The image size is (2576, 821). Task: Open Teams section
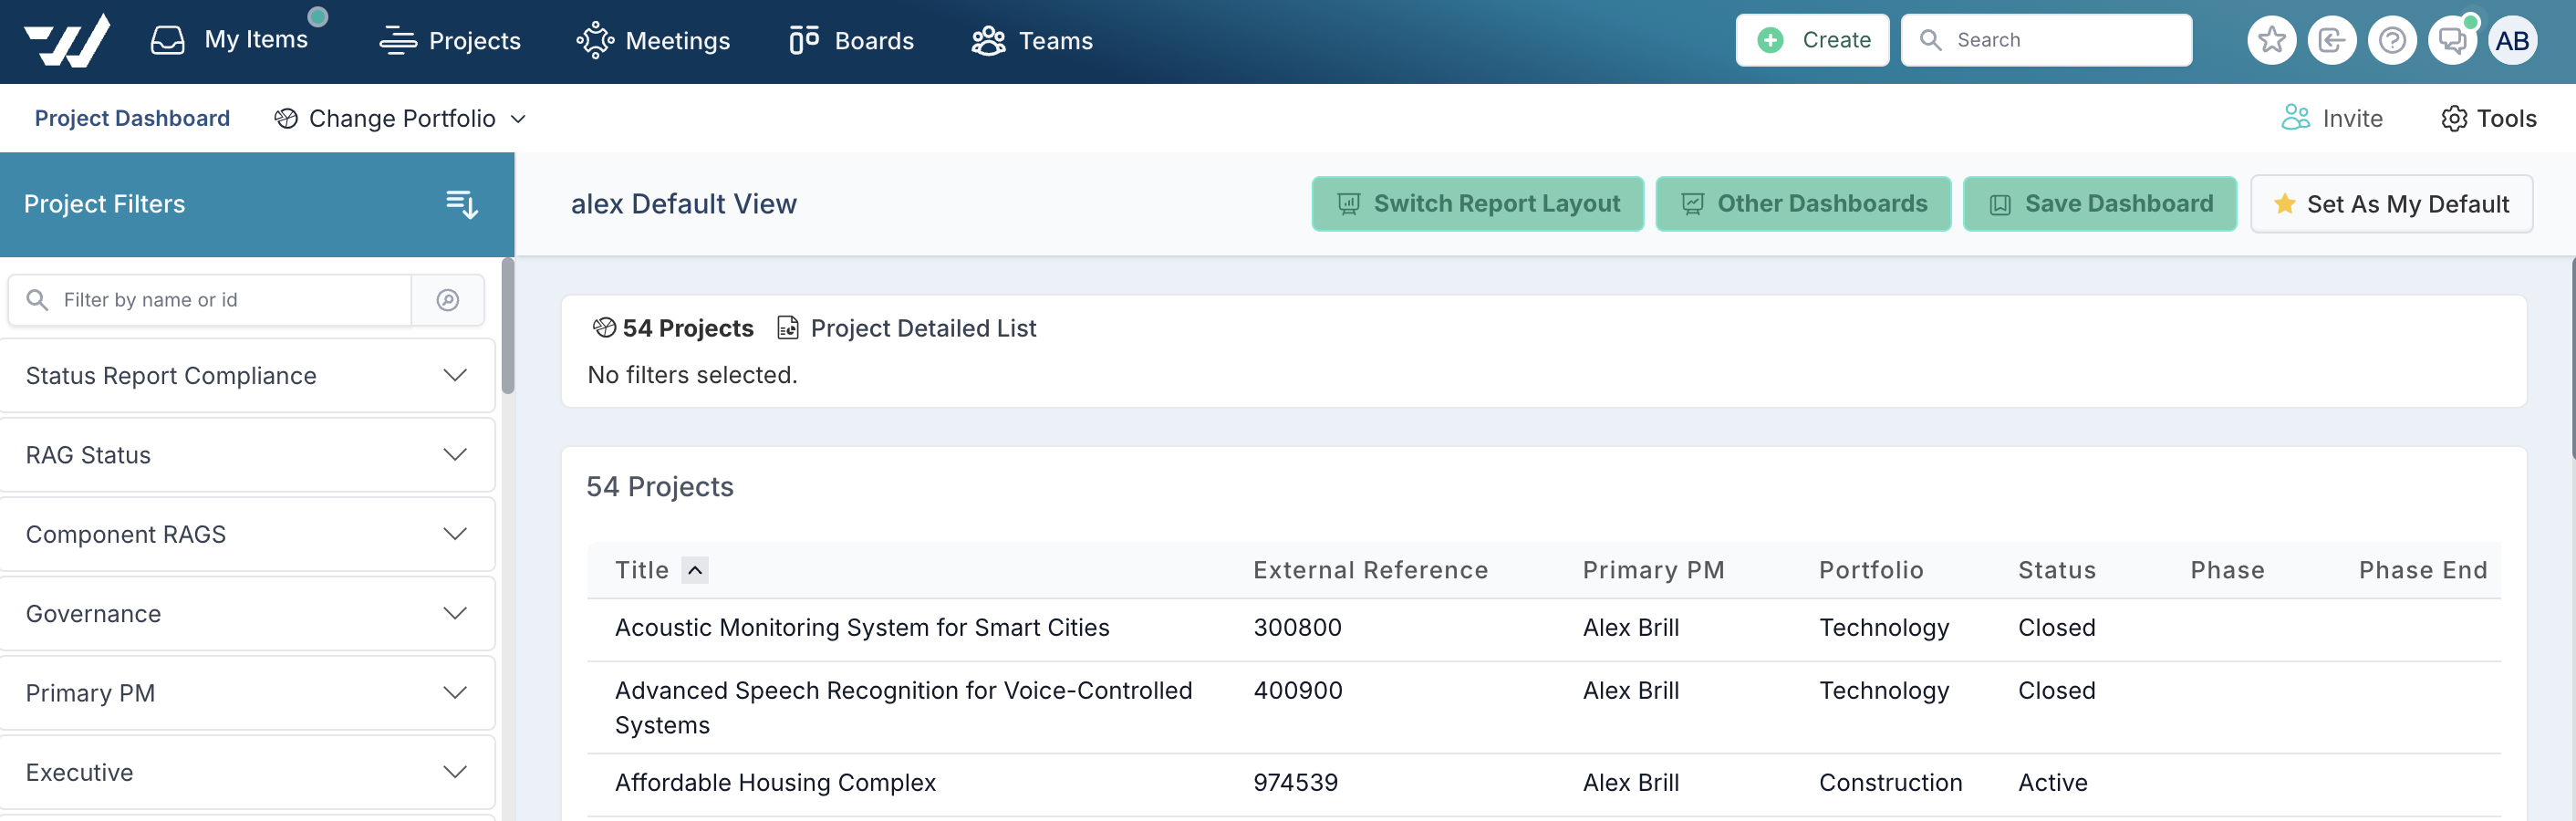pos(1032,40)
